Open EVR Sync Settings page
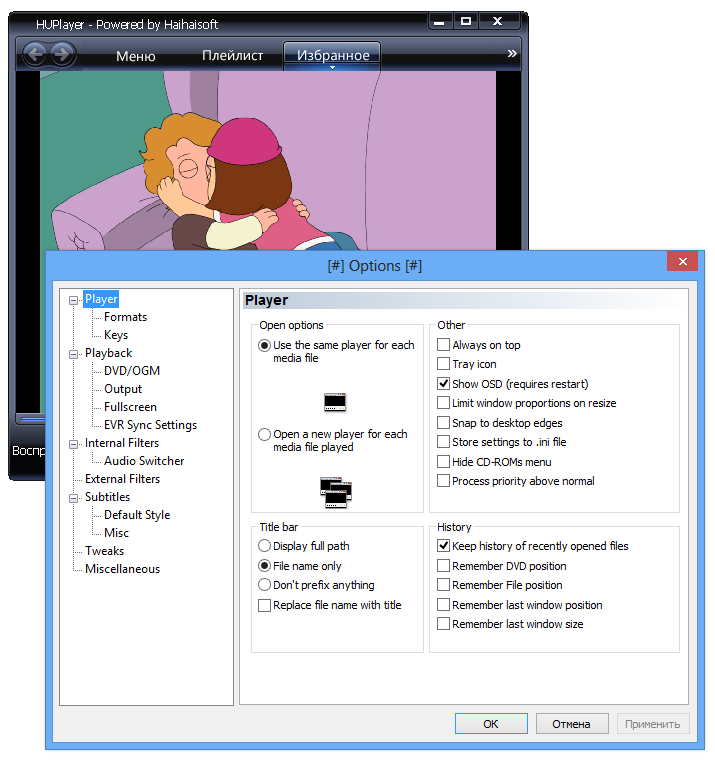This screenshot has height=765, width=715. click(x=150, y=425)
